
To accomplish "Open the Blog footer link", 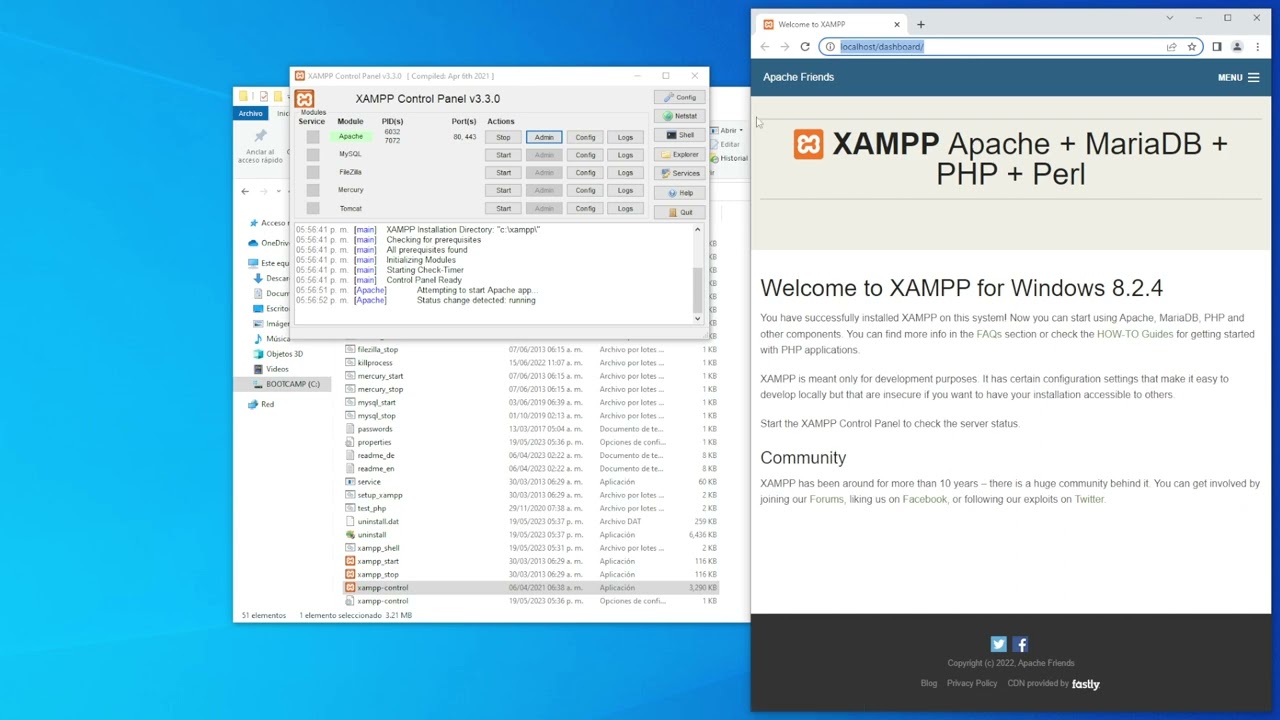I will point(929,683).
